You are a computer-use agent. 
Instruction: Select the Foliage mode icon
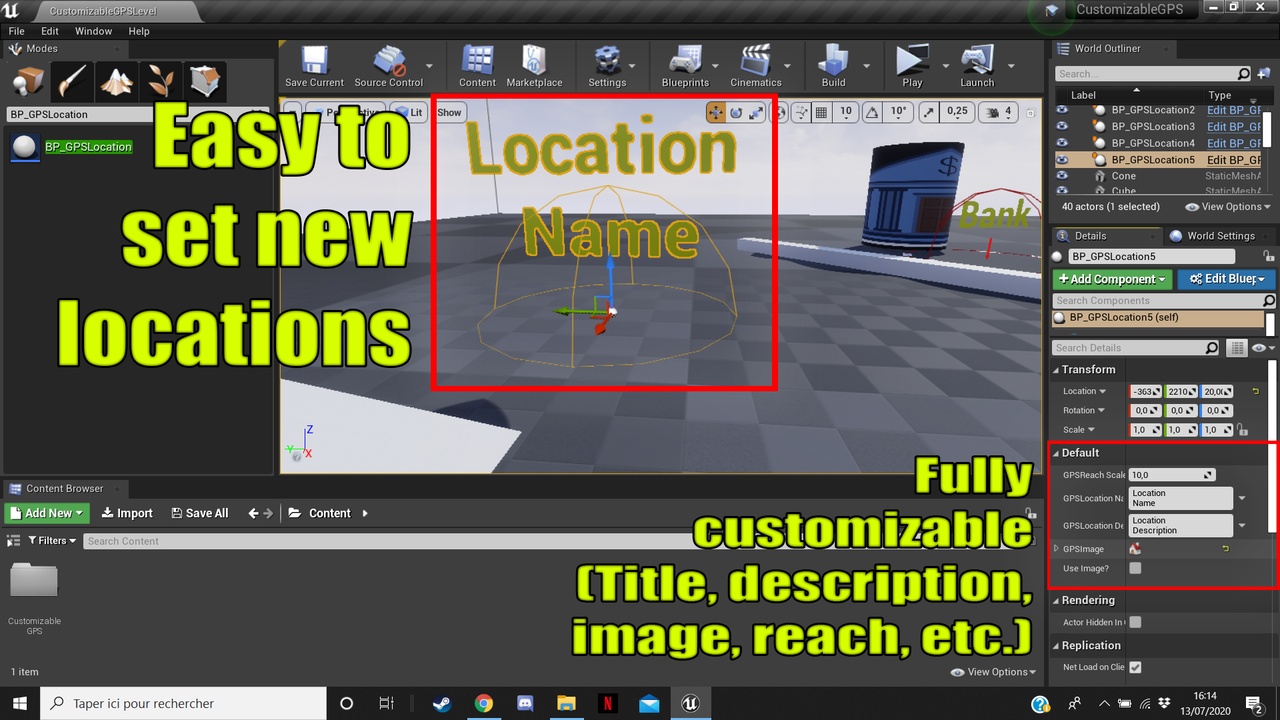point(161,81)
